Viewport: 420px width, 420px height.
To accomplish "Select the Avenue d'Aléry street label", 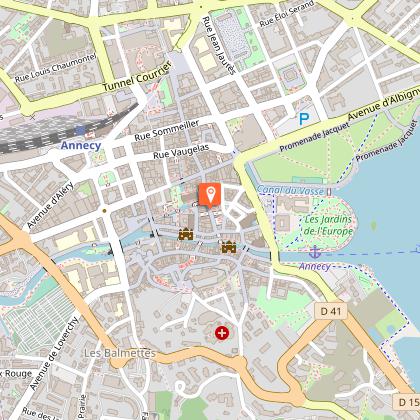I will tap(50, 205).
